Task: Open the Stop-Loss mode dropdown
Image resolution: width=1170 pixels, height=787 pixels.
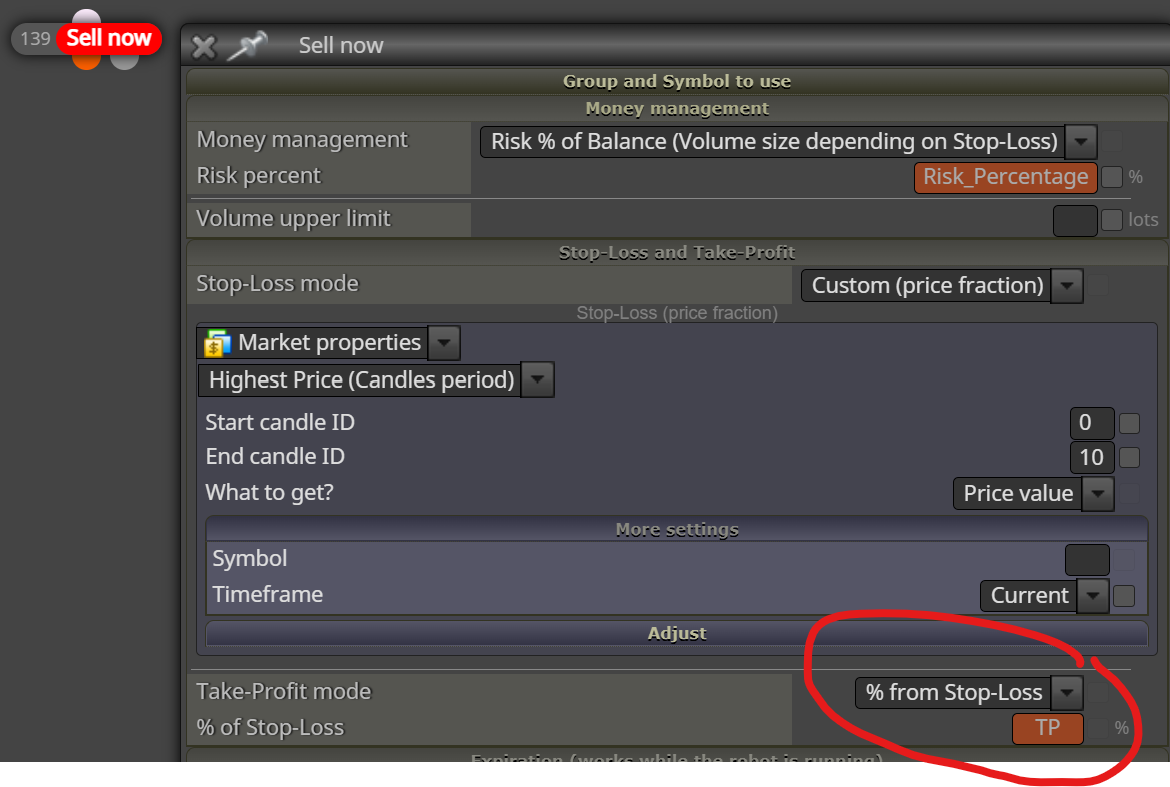Action: pos(942,286)
